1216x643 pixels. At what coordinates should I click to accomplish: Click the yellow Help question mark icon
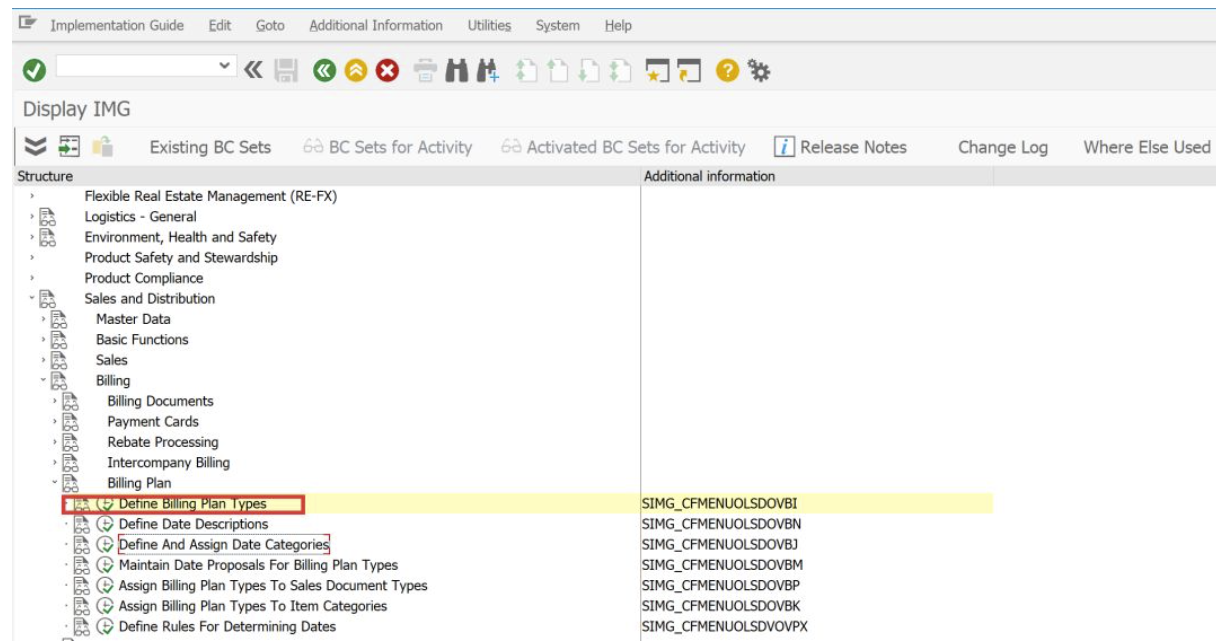point(727,71)
